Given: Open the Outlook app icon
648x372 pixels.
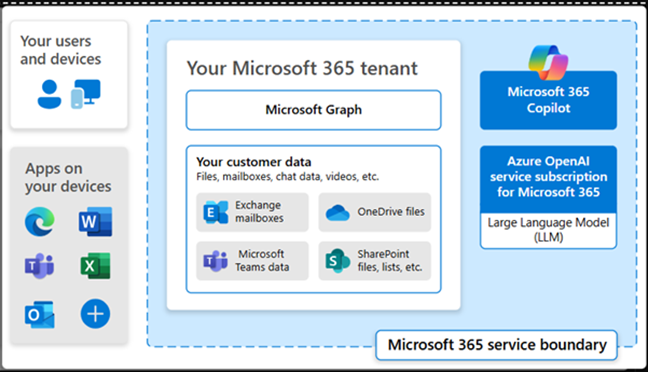Looking at the screenshot, I should [x=39, y=315].
